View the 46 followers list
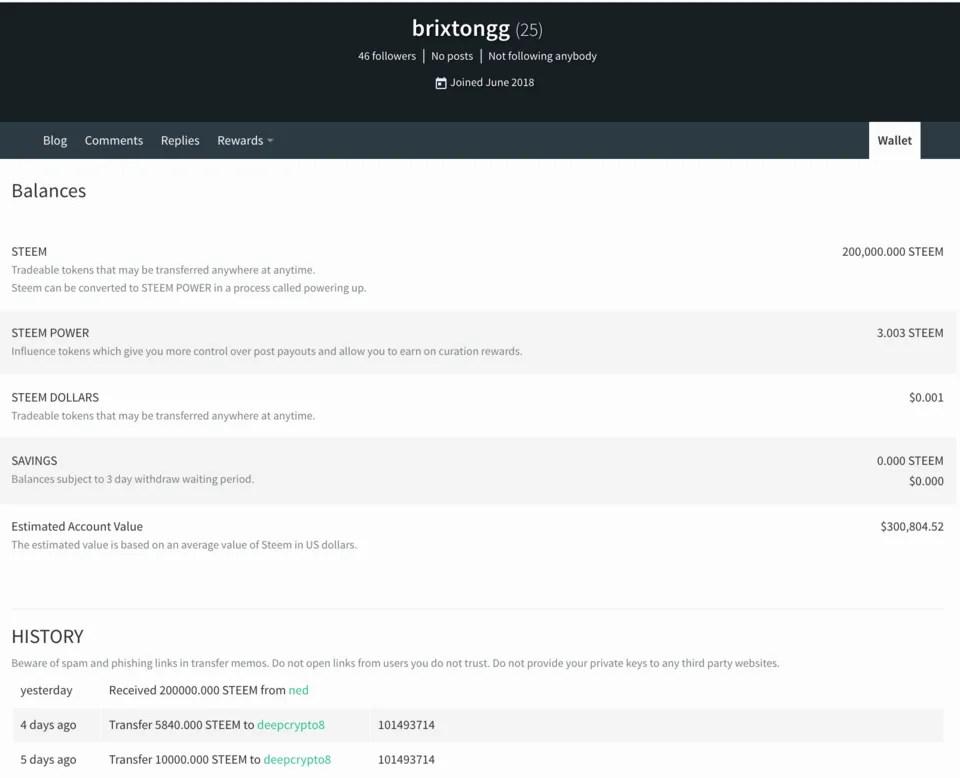Image resolution: width=960 pixels, height=778 pixels. coord(387,56)
